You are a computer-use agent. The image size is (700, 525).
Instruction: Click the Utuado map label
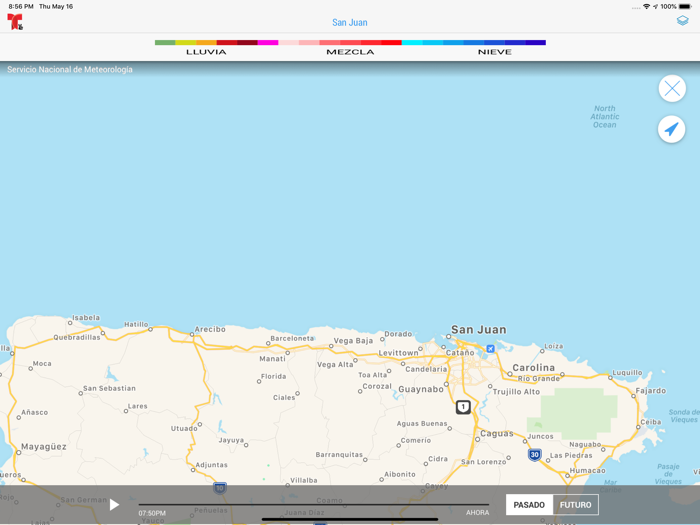(184, 428)
